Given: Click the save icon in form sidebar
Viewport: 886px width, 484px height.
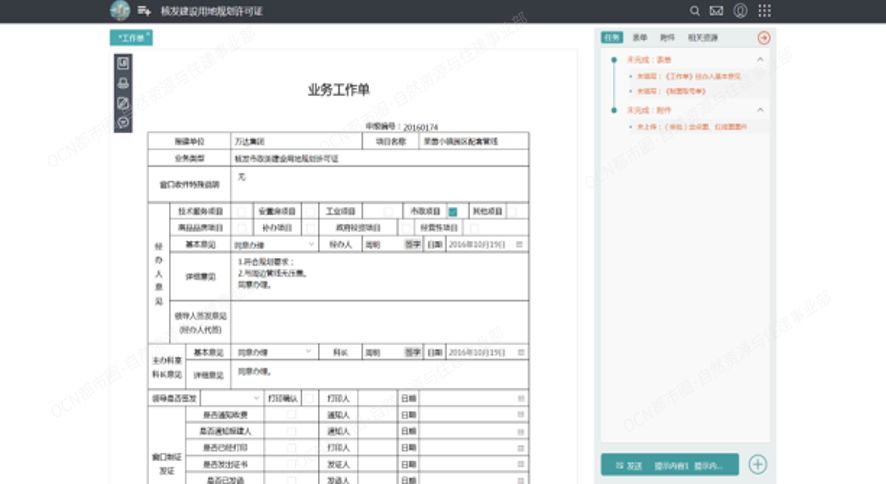Looking at the screenshot, I should (x=123, y=63).
